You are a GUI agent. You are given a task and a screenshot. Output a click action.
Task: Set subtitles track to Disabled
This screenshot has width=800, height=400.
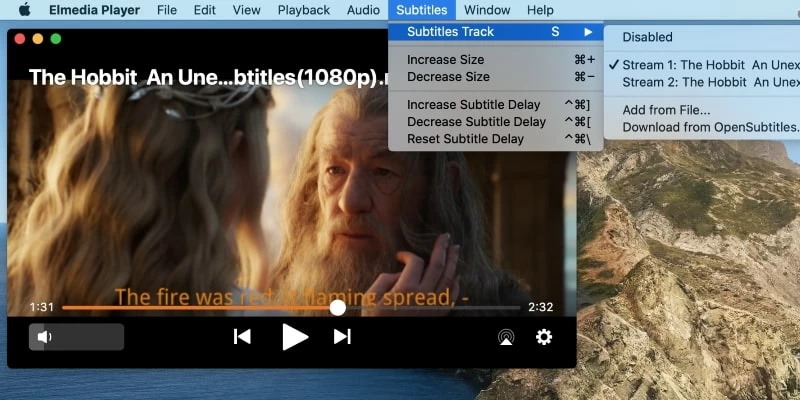[702, 37]
